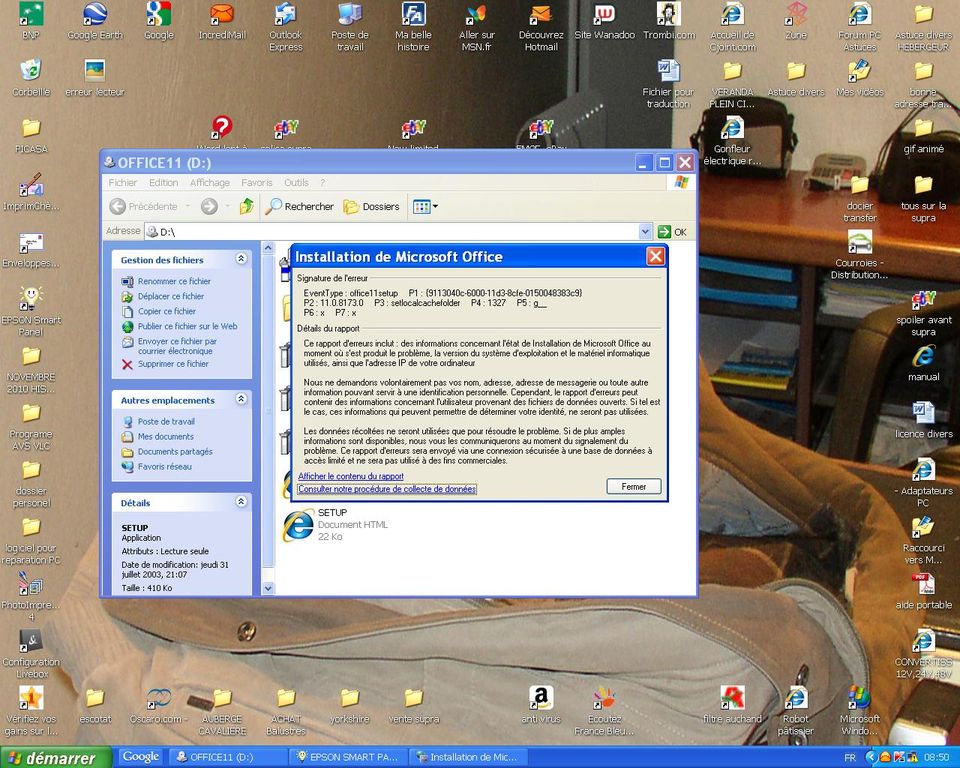Viewport: 960px width, 768px height.
Task: Click the Fermer button in the dialog
Action: coord(634,486)
